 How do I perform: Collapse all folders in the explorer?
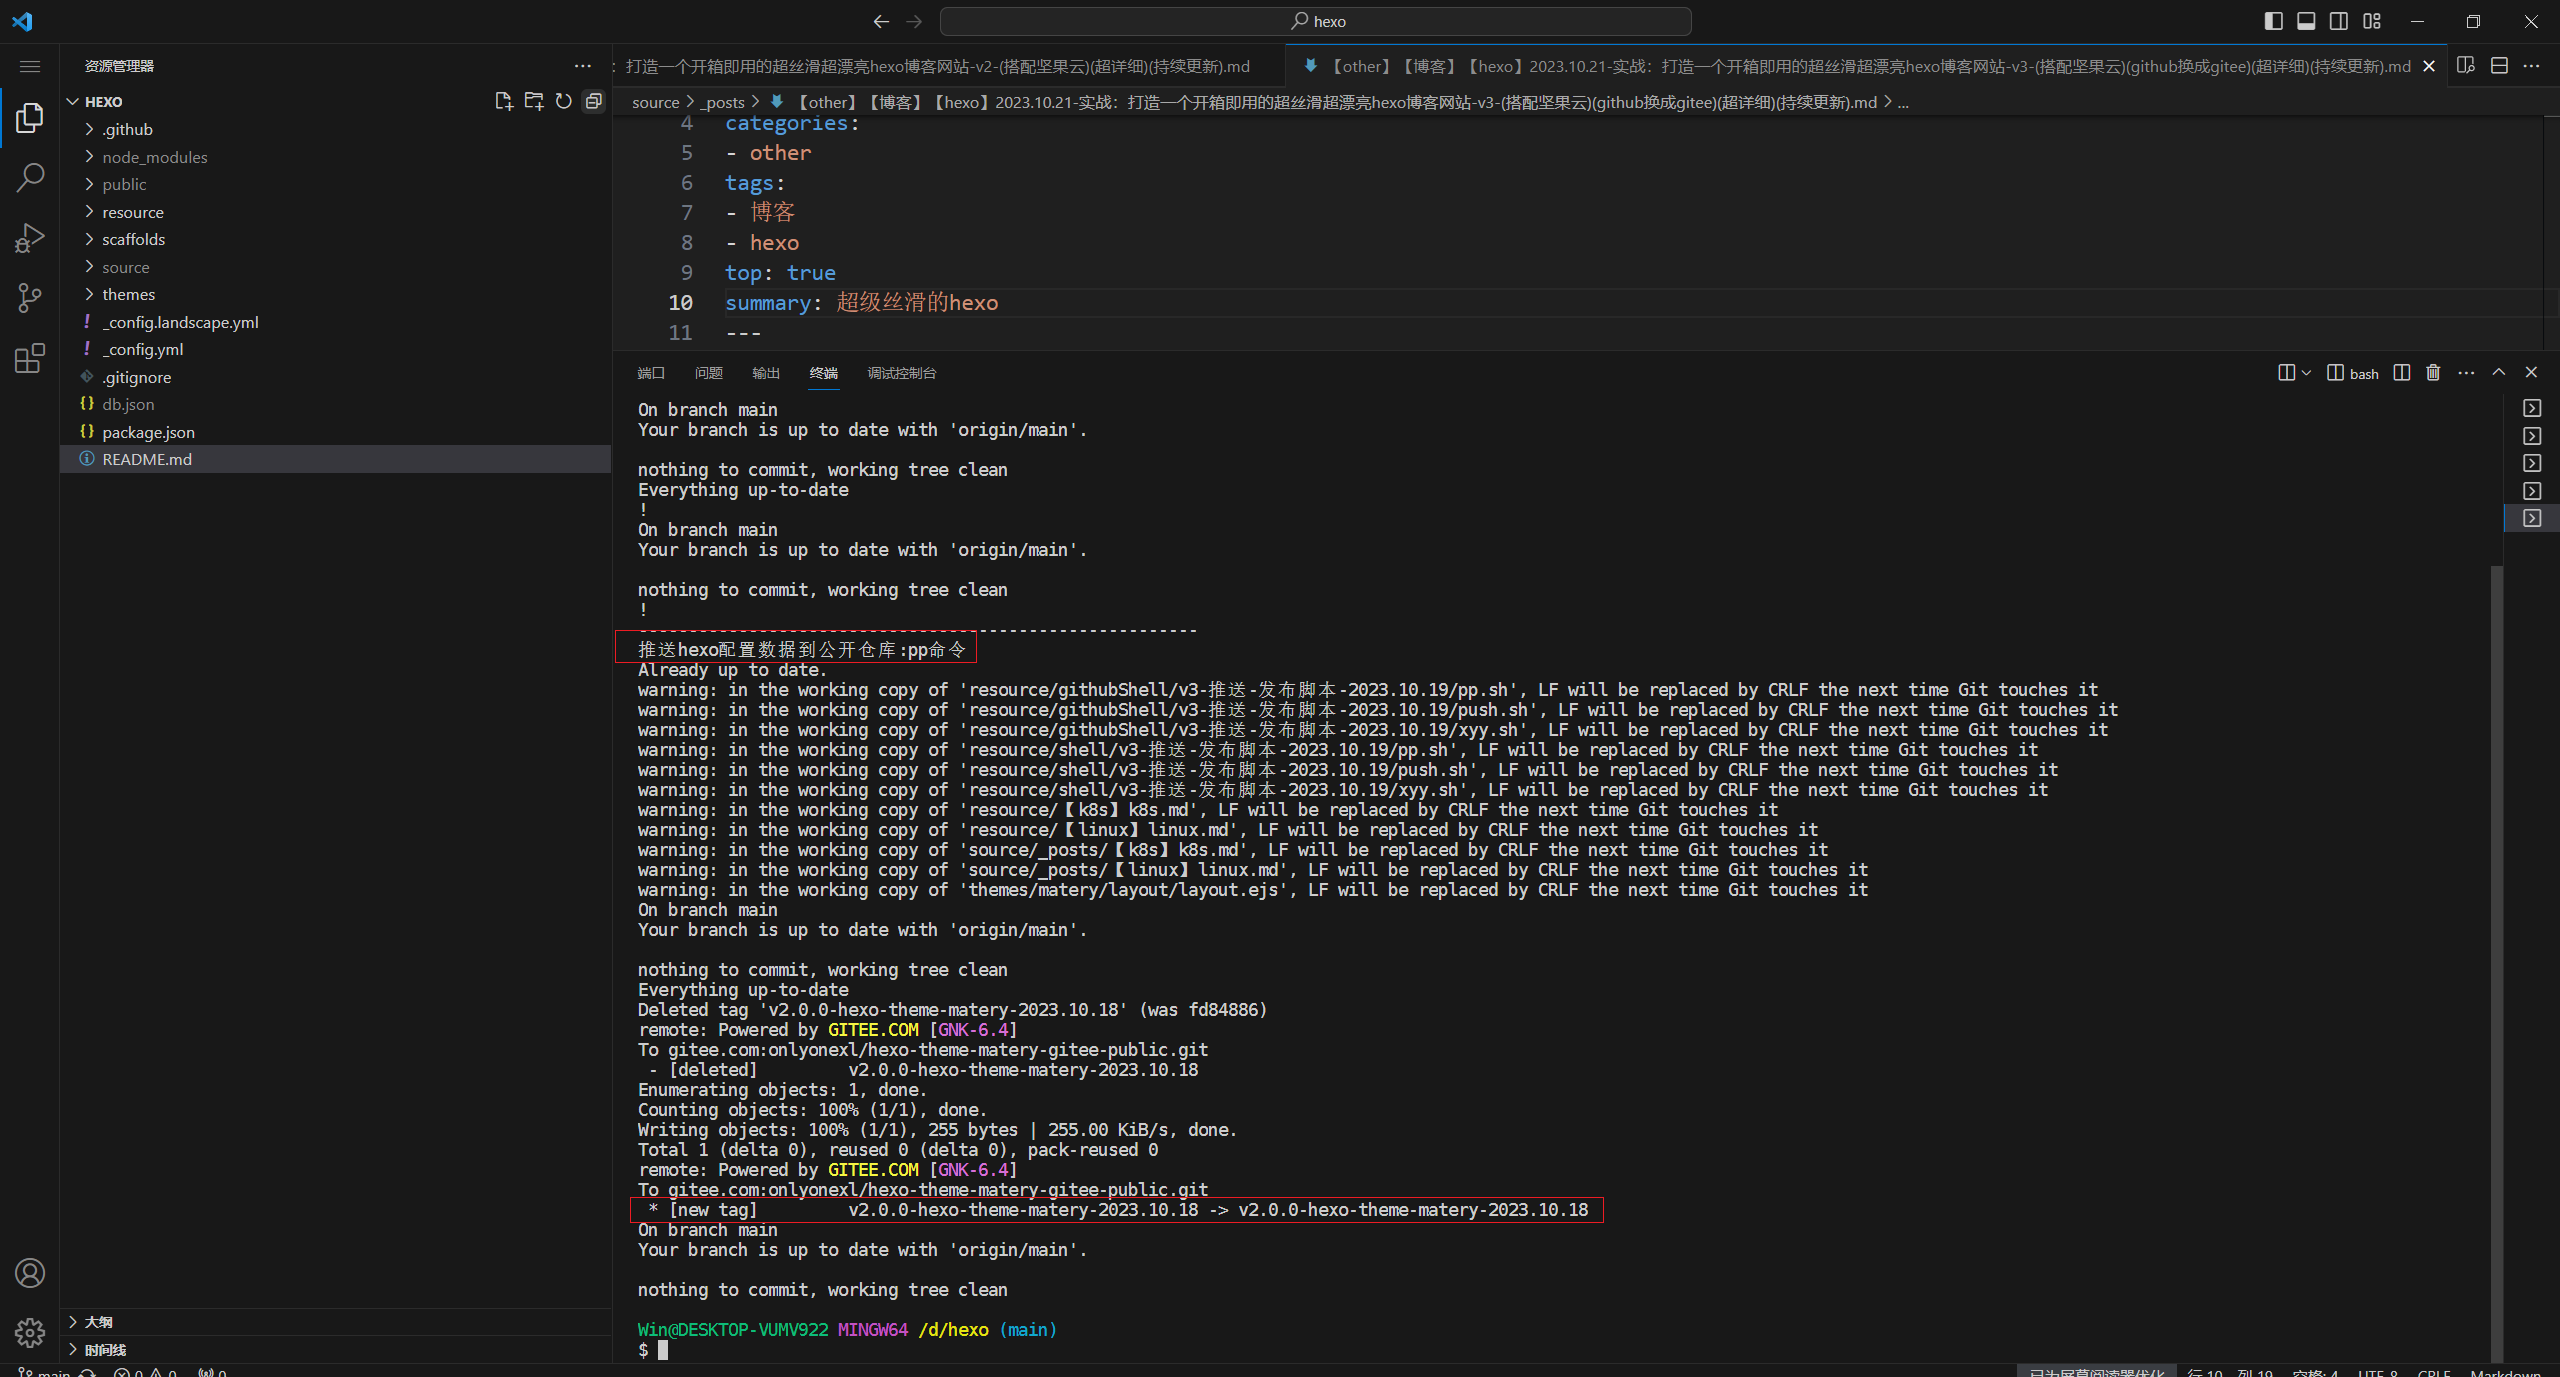594,101
